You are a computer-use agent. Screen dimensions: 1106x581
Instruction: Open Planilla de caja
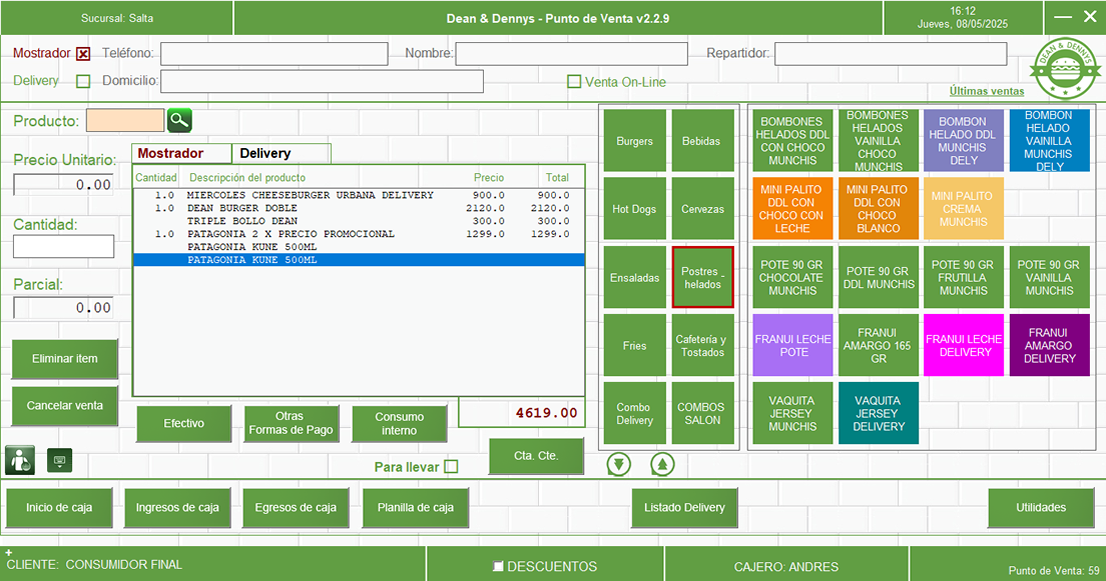point(415,507)
